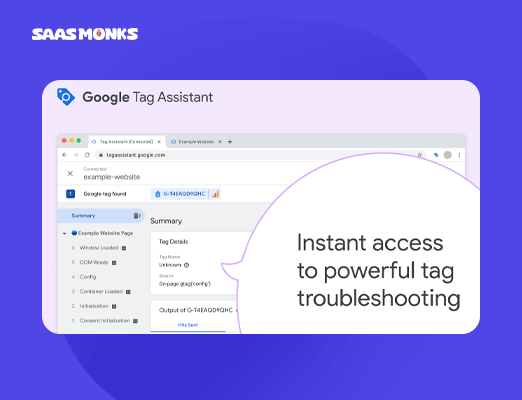The image size is (522, 400).
Task: Select the Initialization event
Action: [x=94, y=306]
